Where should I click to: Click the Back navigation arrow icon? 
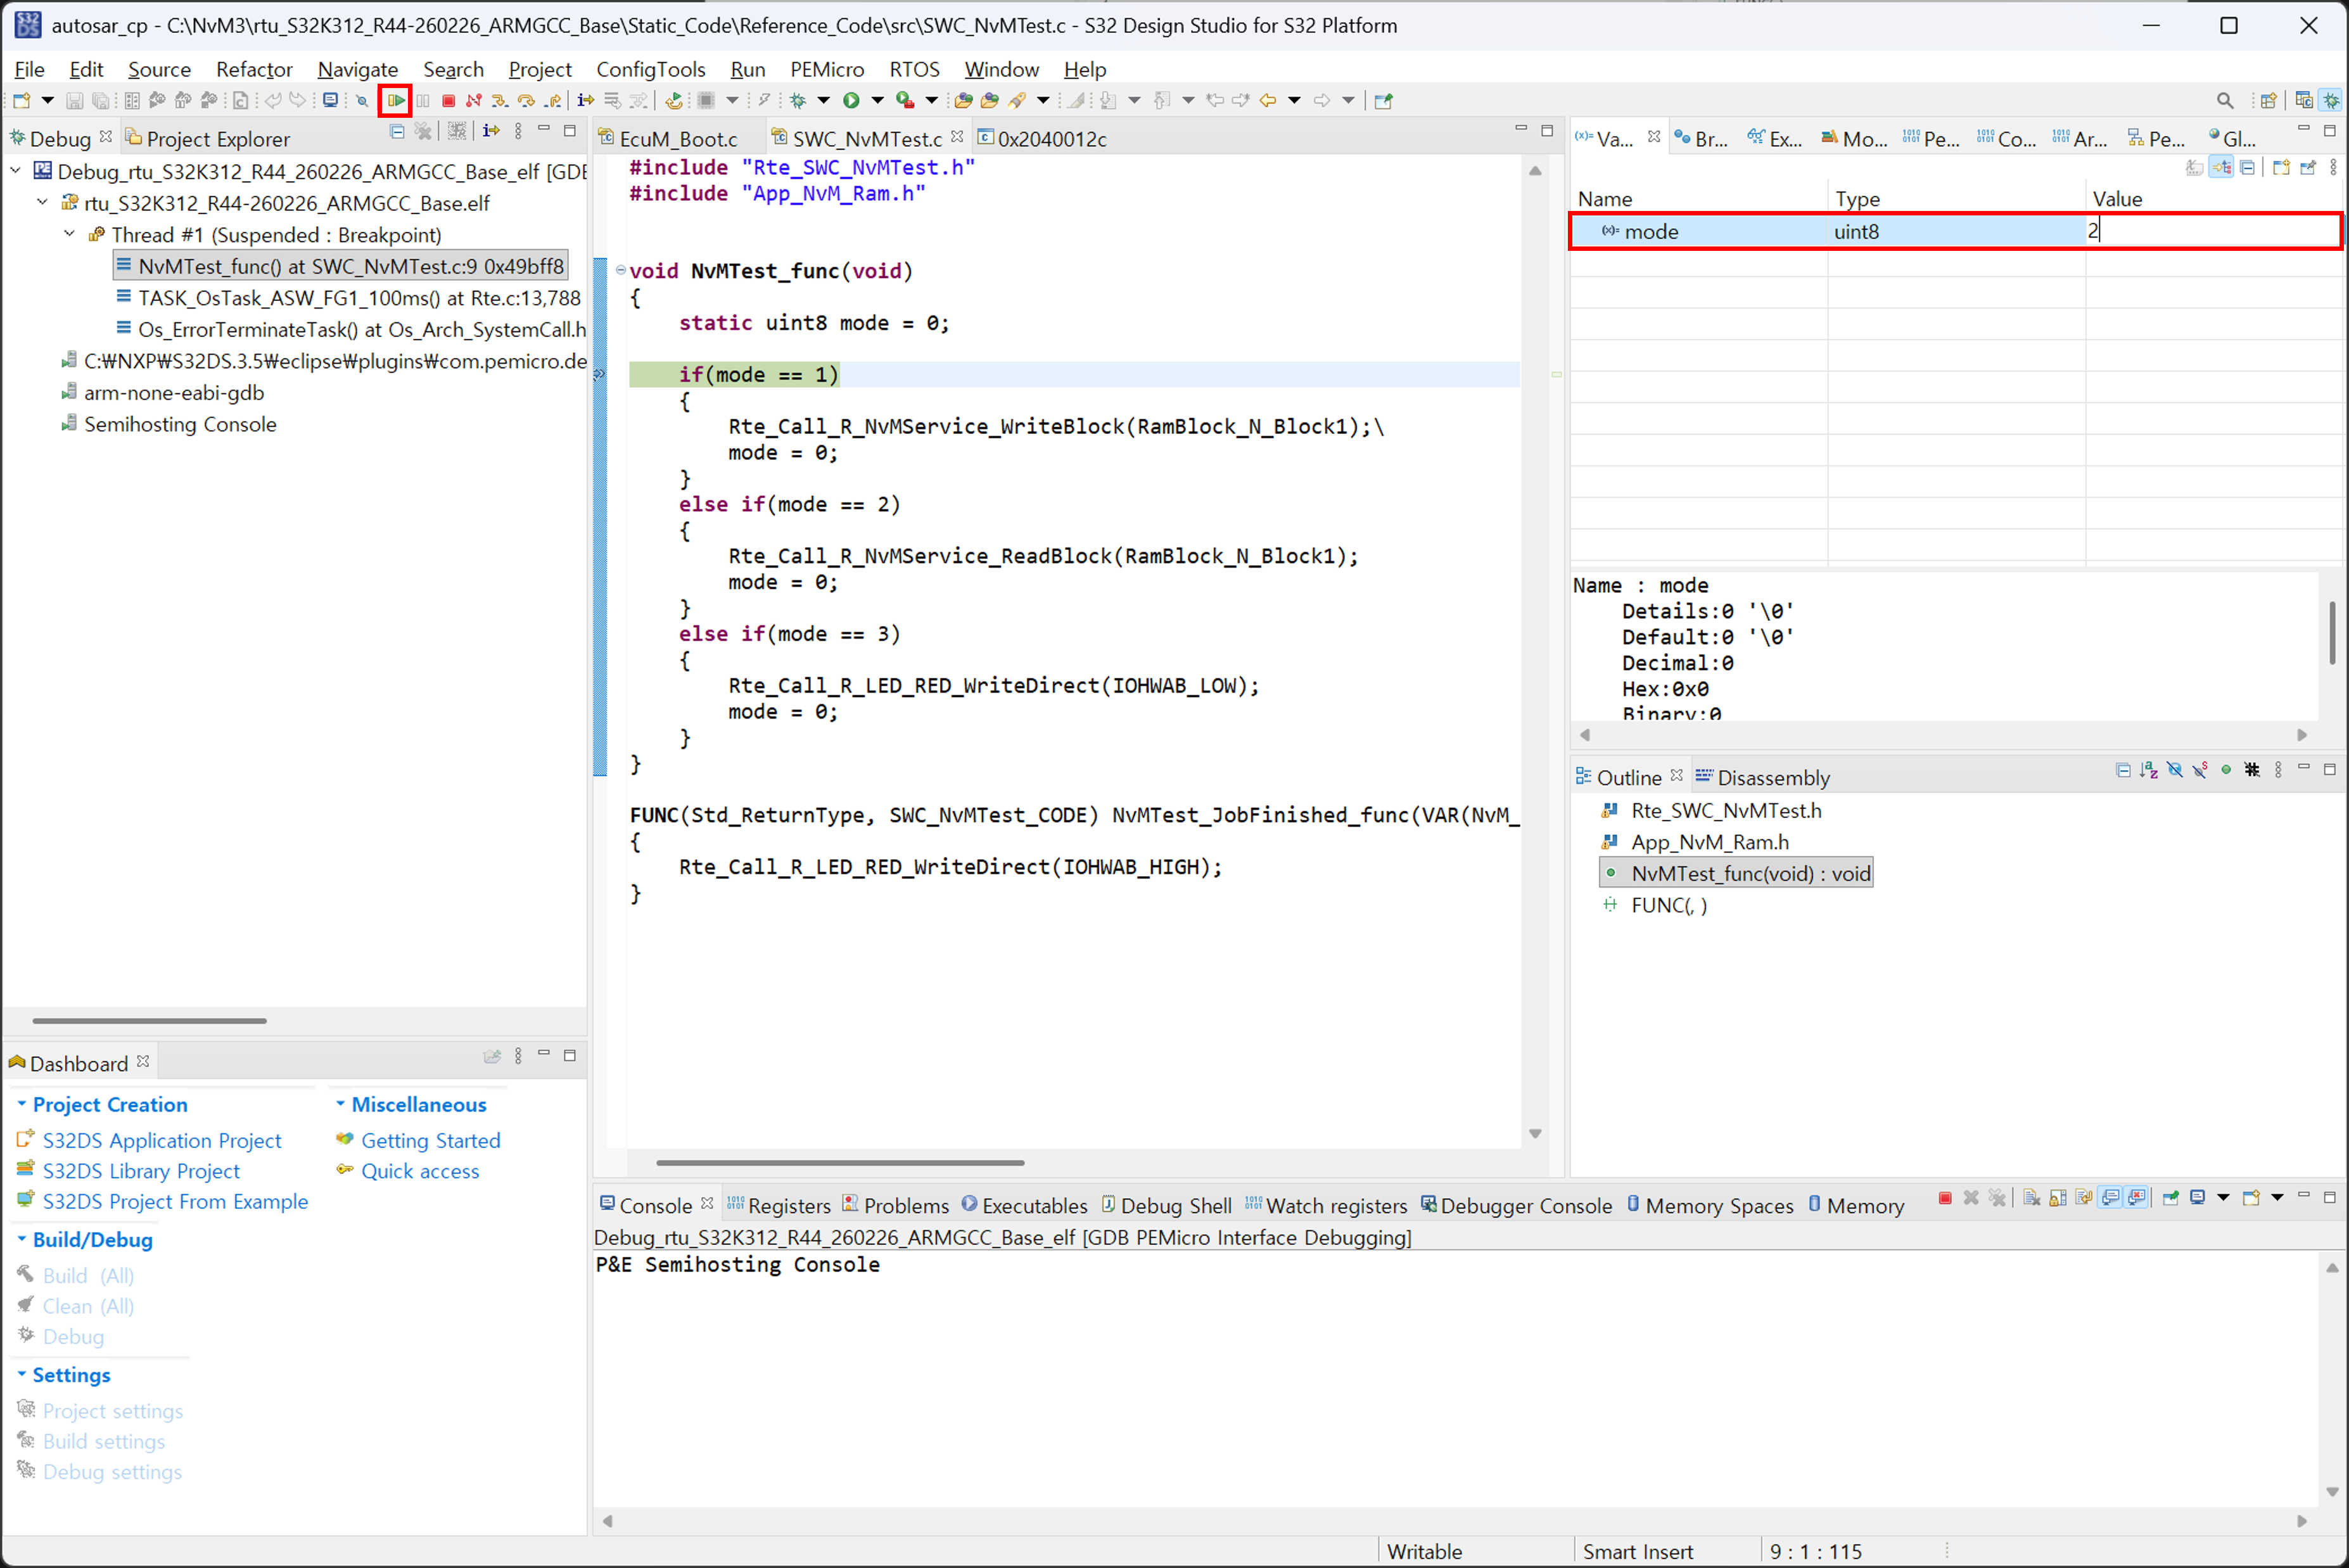tap(1268, 100)
